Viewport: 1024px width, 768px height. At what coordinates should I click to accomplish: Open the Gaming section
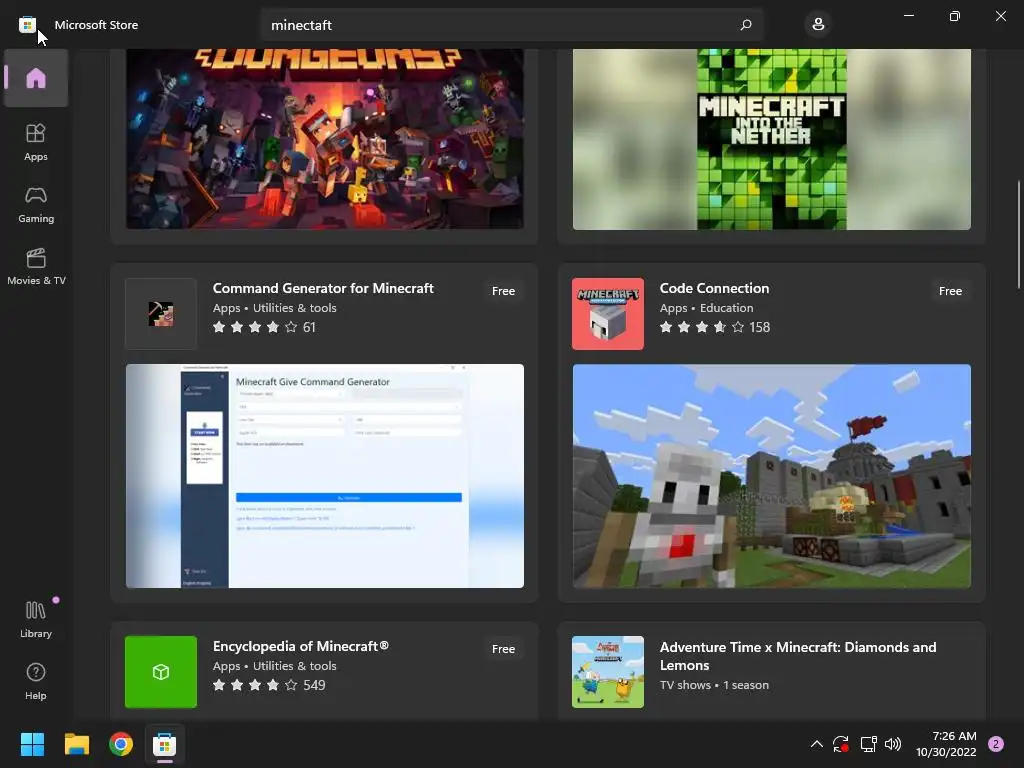(x=36, y=204)
